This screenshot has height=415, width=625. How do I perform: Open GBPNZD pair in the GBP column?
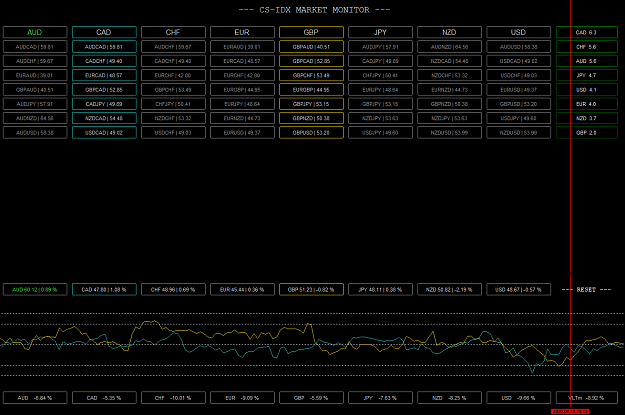(311, 118)
